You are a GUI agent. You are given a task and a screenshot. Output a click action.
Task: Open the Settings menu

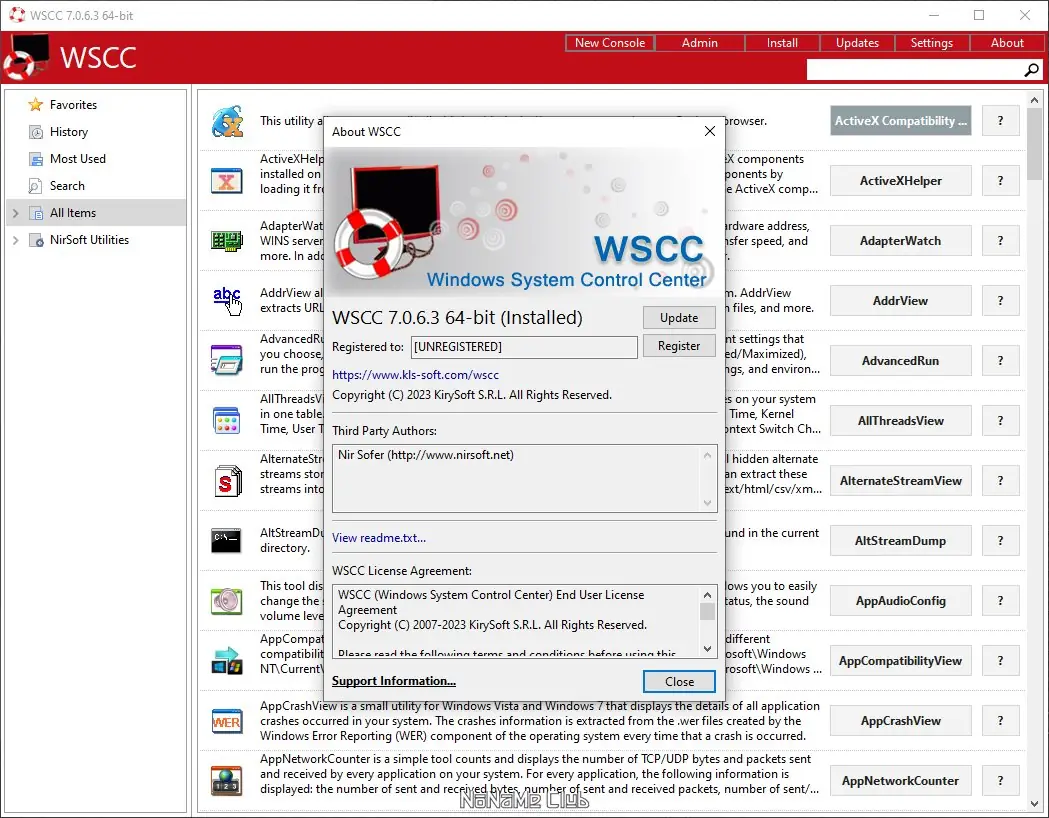click(931, 43)
